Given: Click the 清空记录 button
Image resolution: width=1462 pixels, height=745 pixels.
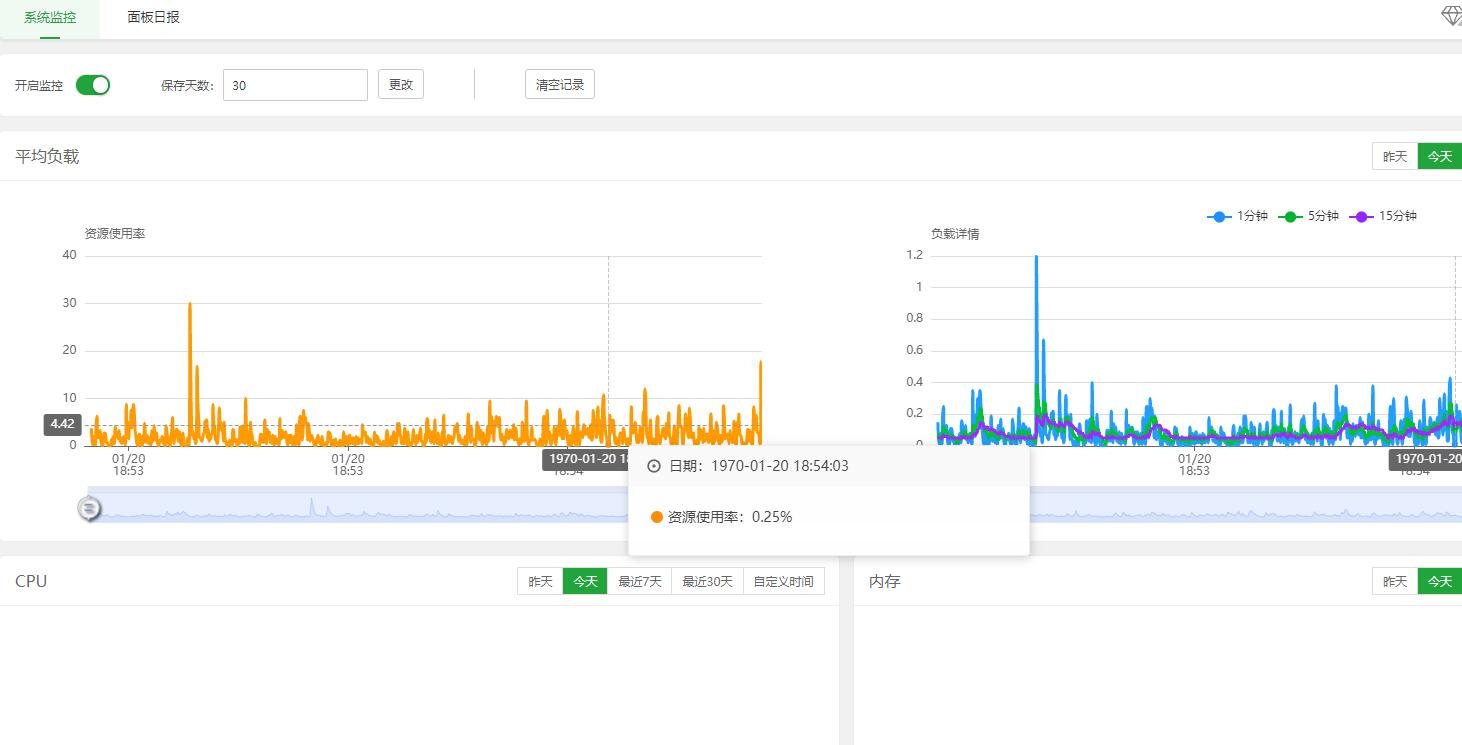Looking at the screenshot, I should [x=560, y=85].
